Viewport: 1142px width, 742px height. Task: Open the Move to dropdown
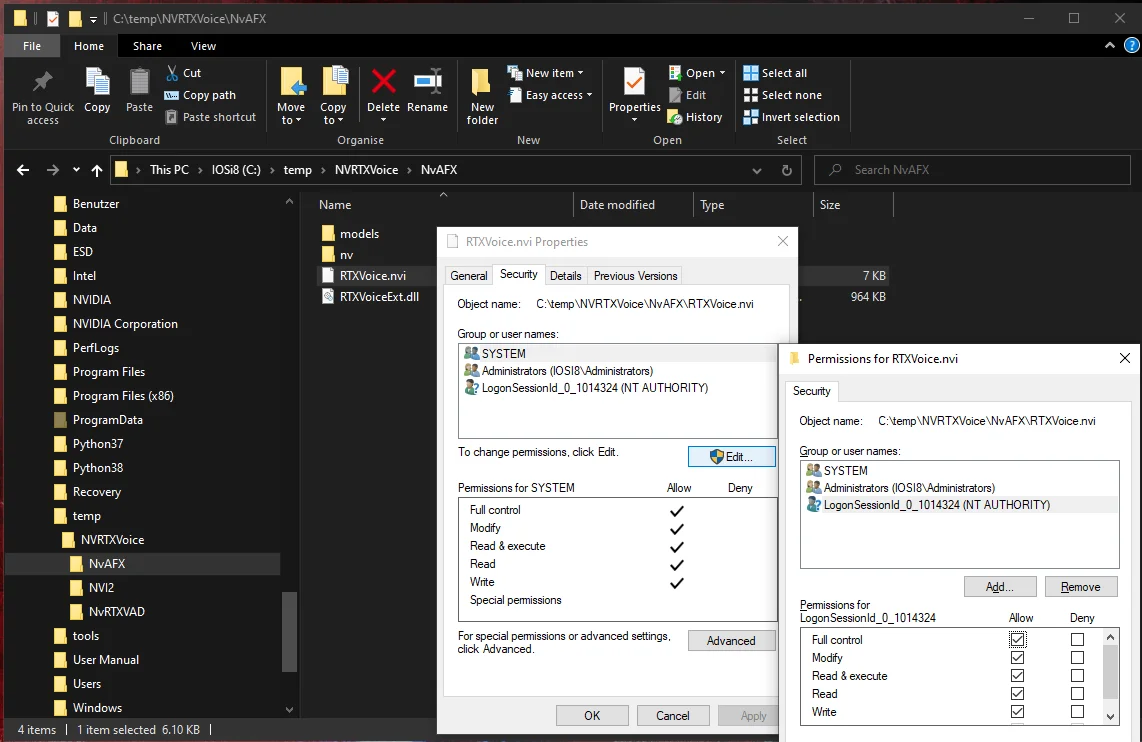click(x=291, y=114)
